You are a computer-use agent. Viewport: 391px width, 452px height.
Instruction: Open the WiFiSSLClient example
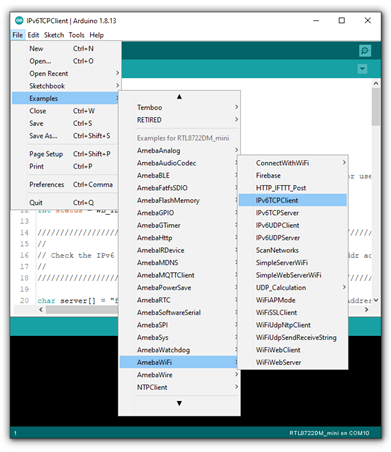[293, 313]
